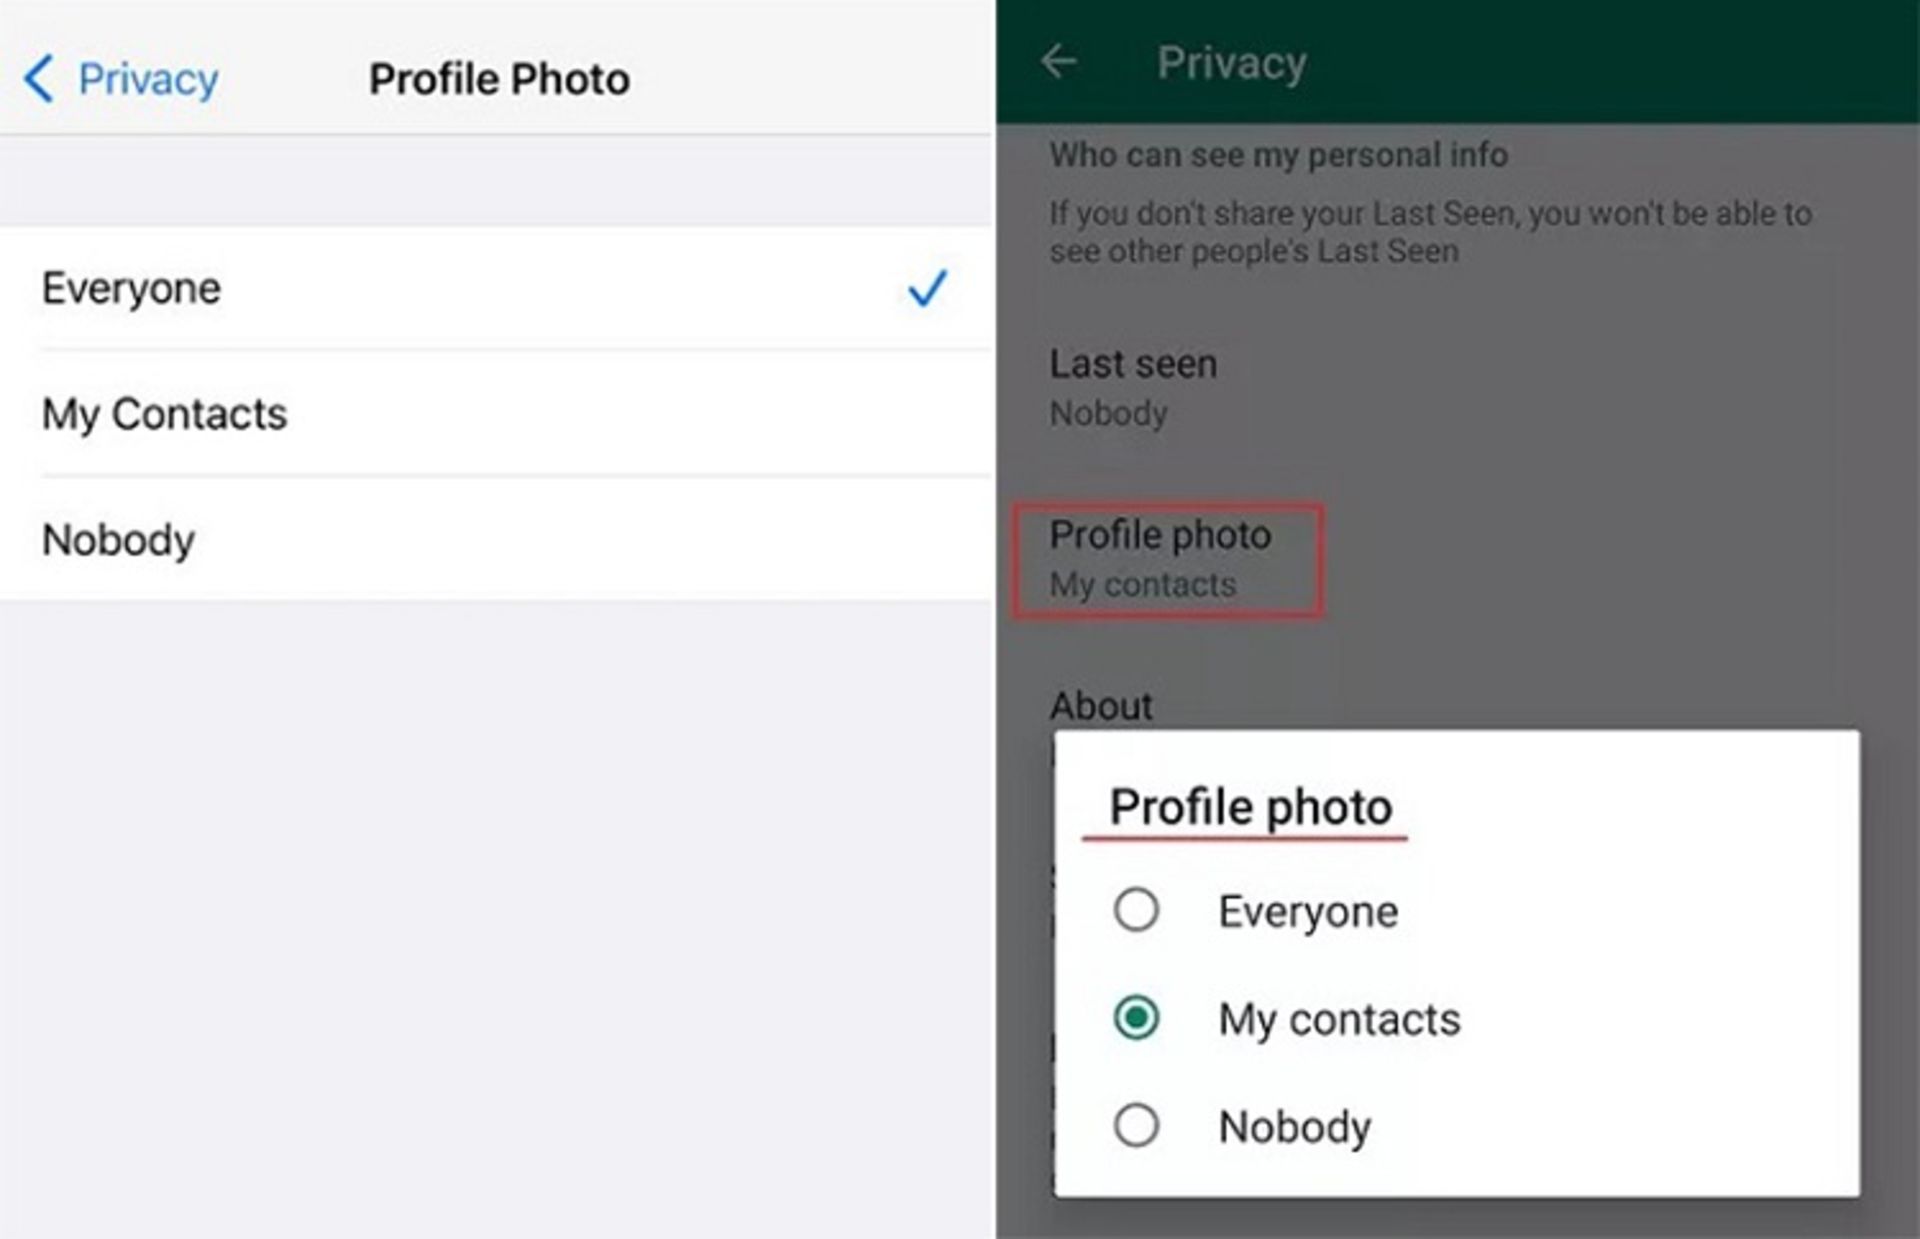Select the Nobody radio button in dialog

pos(1136,1125)
